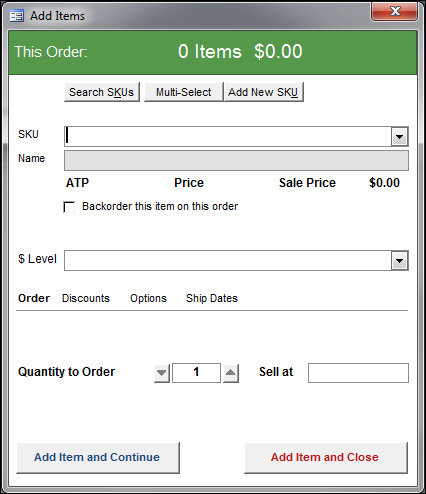The width and height of the screenshot is (426, 494).
Task: Expand the SKU dropdown list
Action: click(x=399, y=137)
